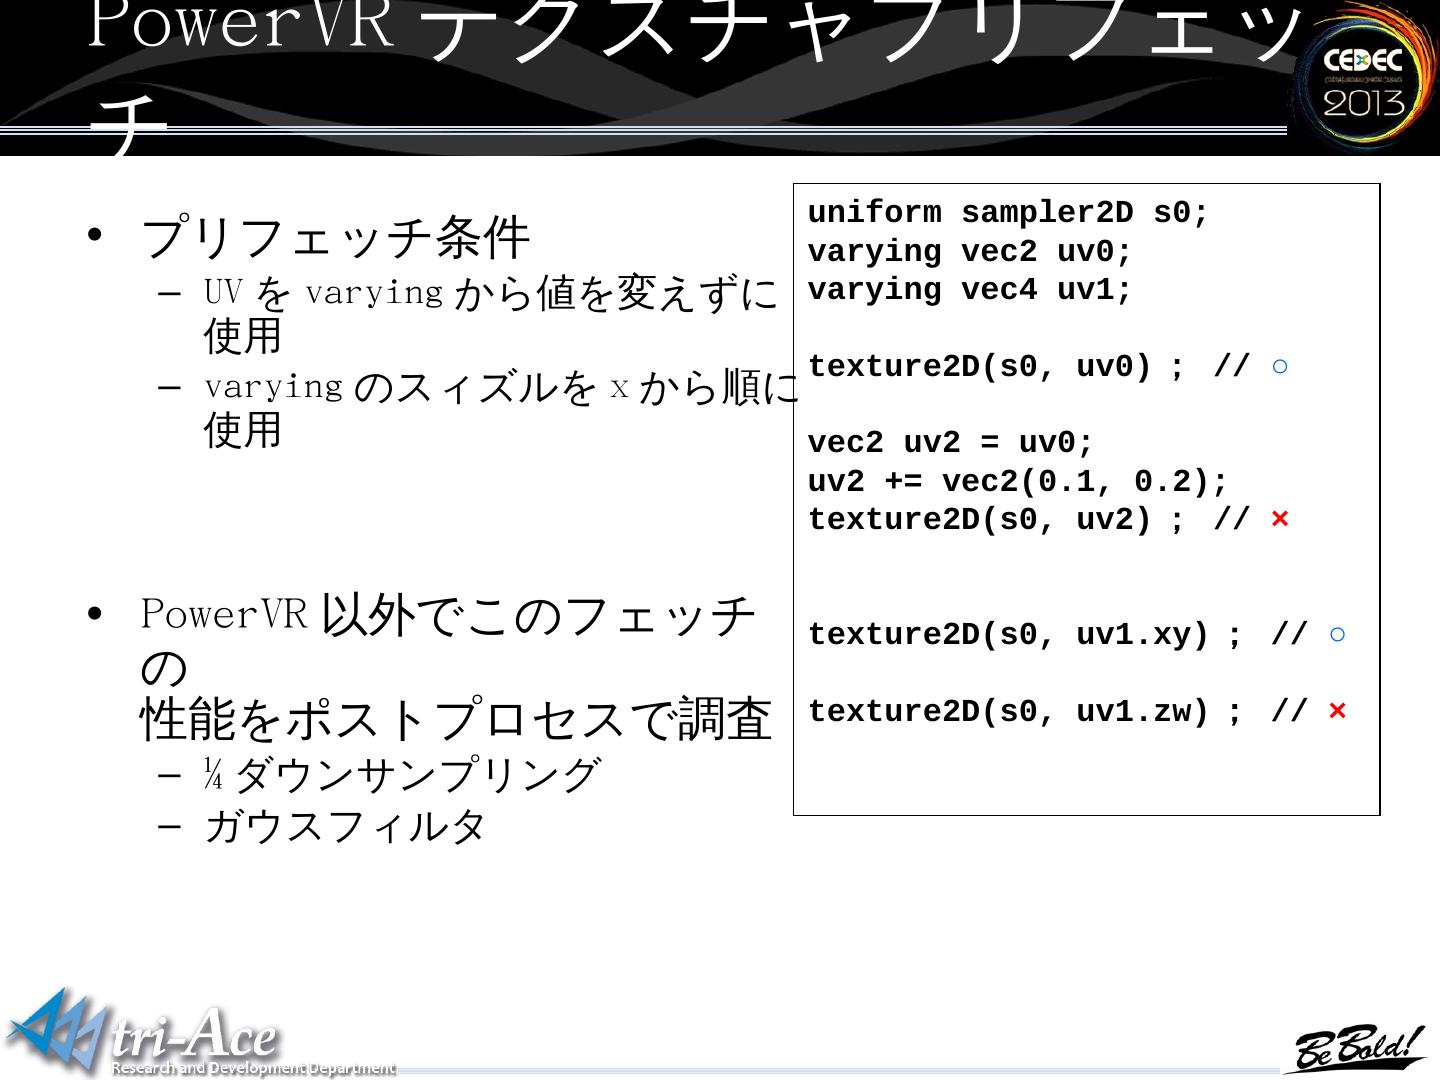Click the red cross after uv1.zw line

point(1338,711)
